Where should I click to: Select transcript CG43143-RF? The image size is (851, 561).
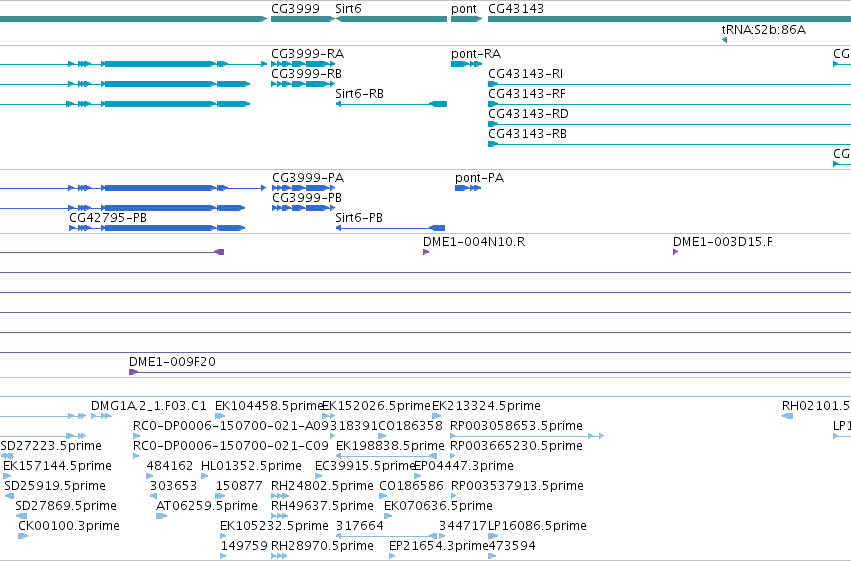527,94
